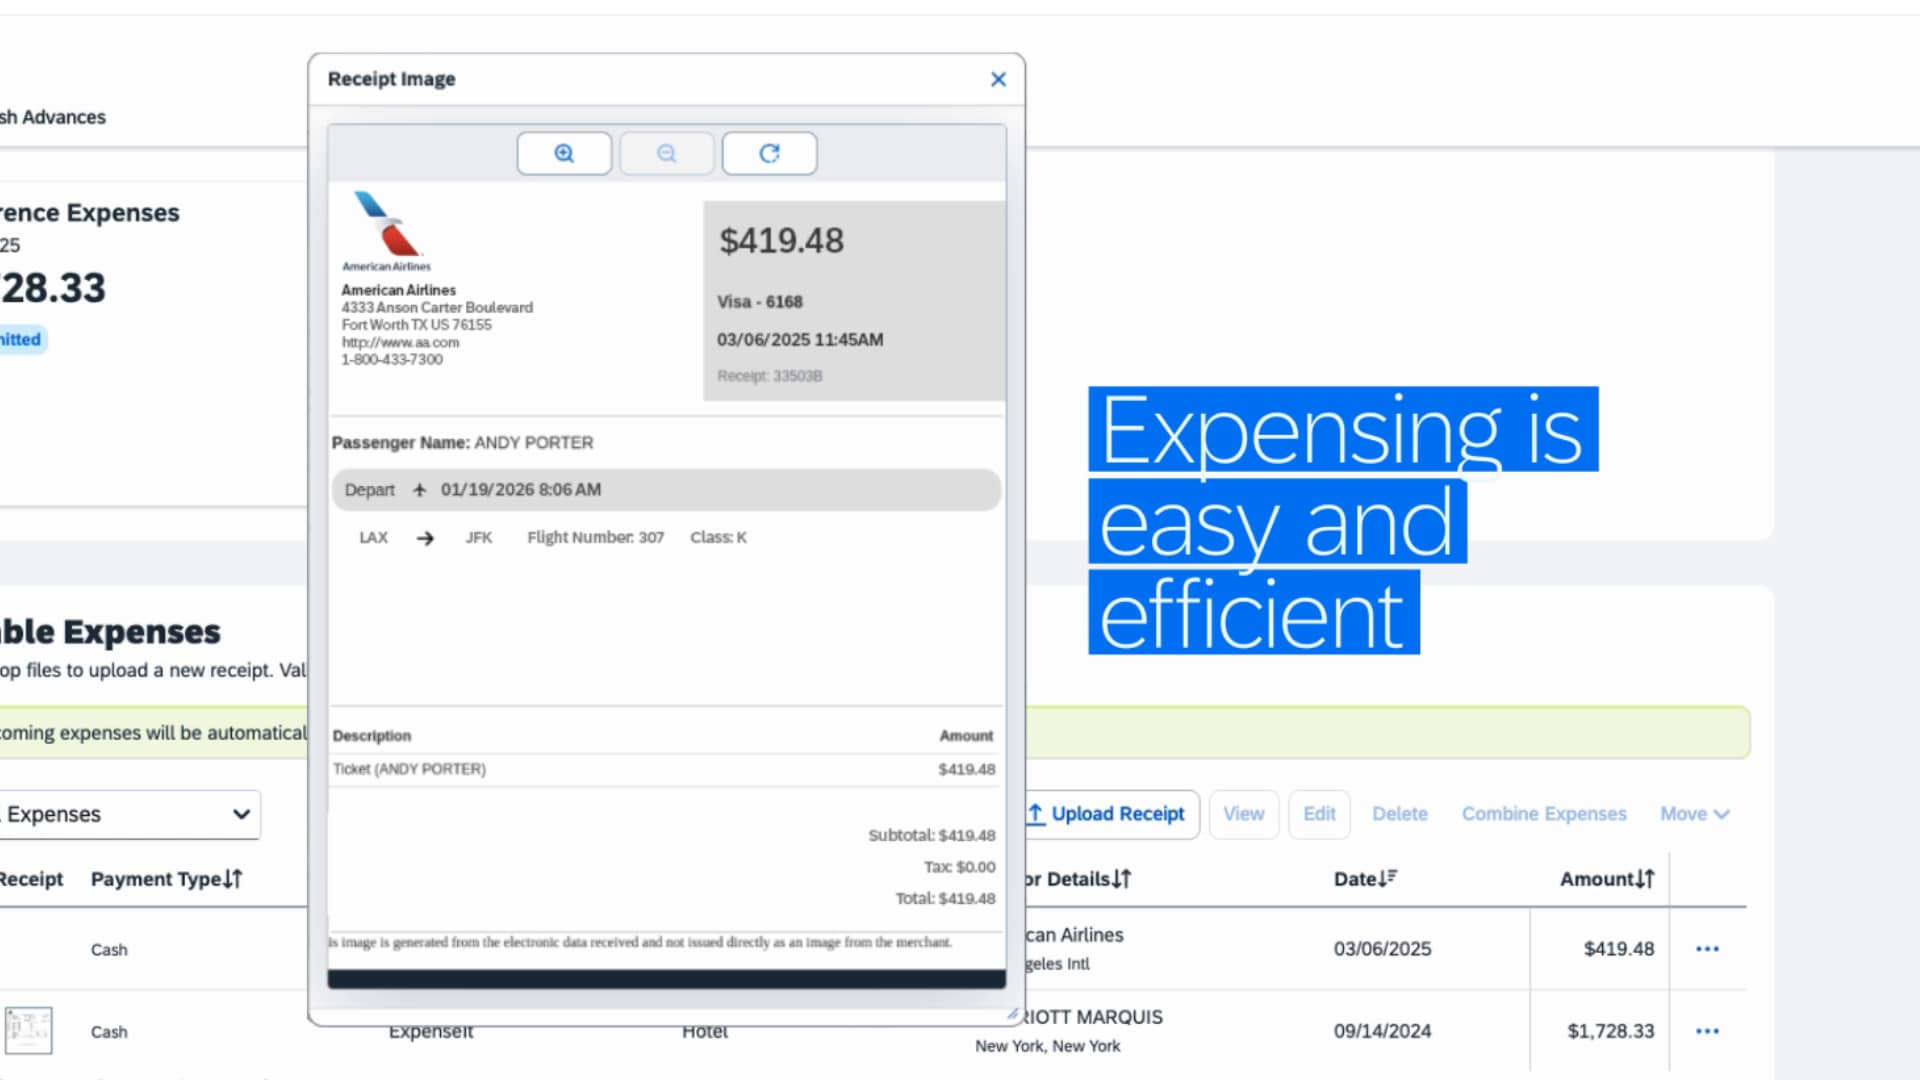Click the Subtotal: $419.48 line

coord(931,835)
